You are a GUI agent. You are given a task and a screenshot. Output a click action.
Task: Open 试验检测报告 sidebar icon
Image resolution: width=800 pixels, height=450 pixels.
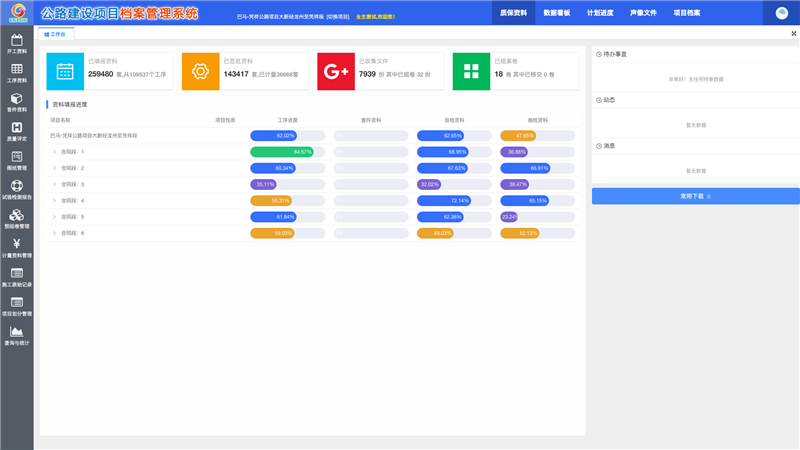pos(16,189)
